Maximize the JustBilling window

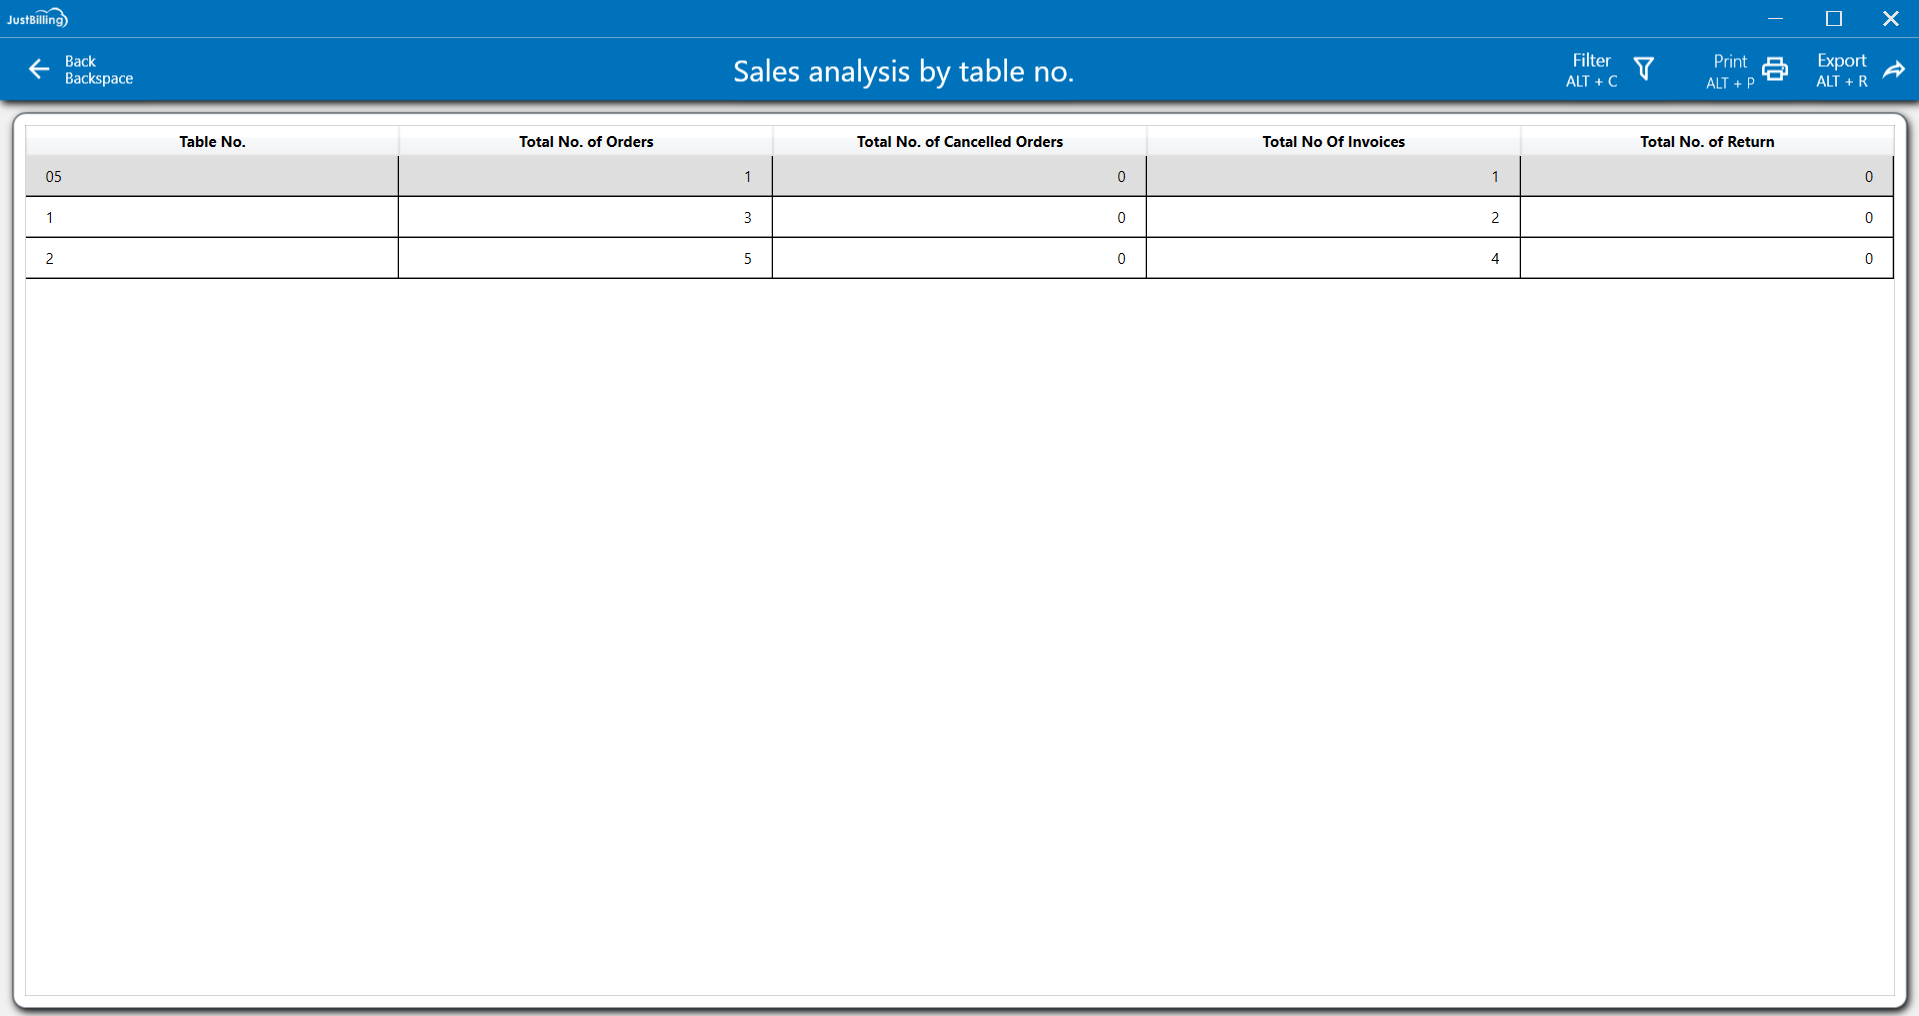[x=1833, y=19]
